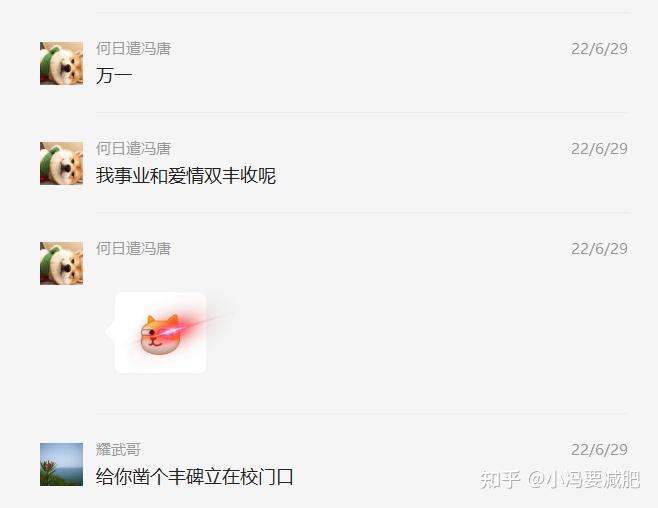658x508 pixels.
Task: Open avatar beside 我事业和爱情双丰收呢 message
Action: pos(61,163)
